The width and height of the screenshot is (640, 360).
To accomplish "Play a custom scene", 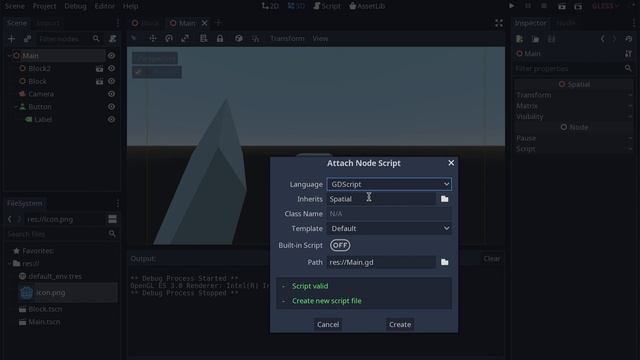I will pyautogui.click(x=578, y=6).
